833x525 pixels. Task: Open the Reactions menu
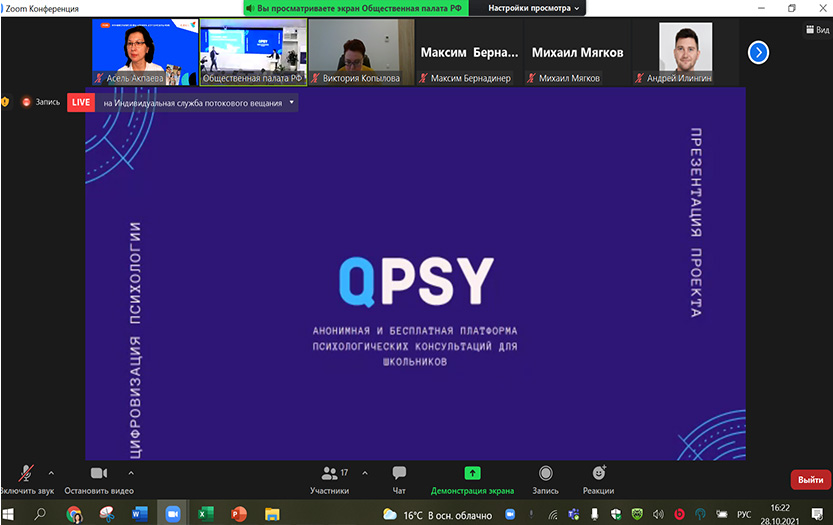pos(598,474)
